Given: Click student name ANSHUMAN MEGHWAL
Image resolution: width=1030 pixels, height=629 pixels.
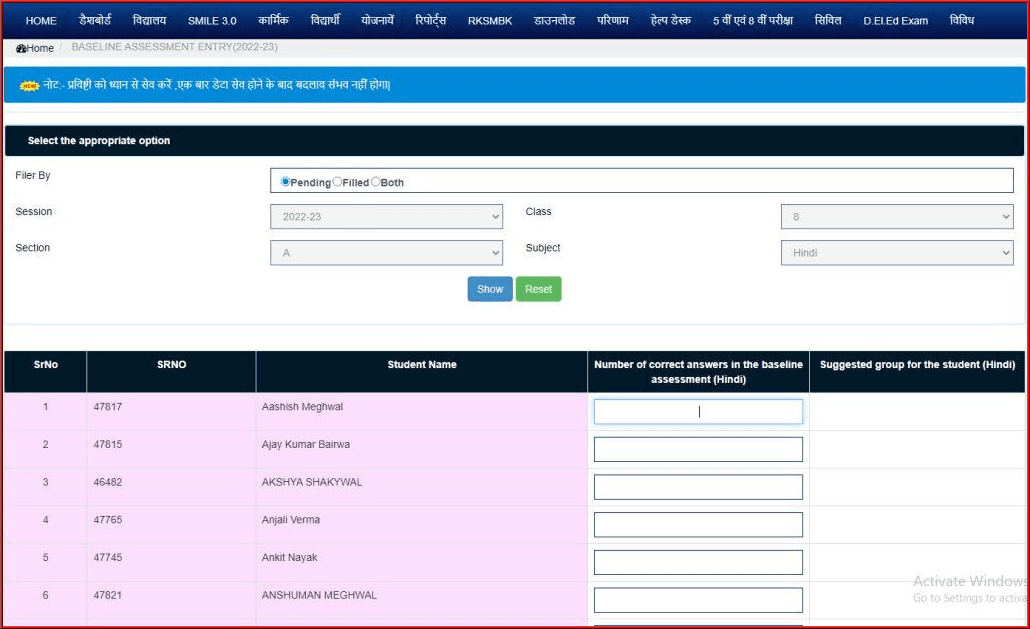Looking at the screenshot, I should click(319, 596).
